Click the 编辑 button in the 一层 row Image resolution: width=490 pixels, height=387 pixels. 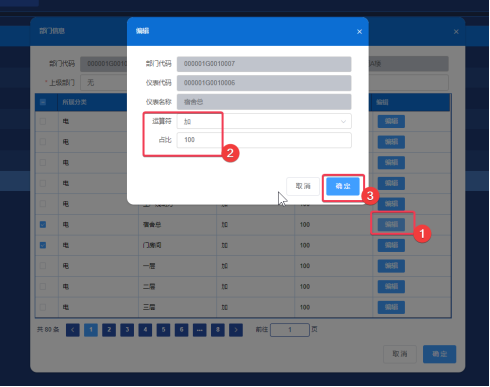[x=391, y=266]
